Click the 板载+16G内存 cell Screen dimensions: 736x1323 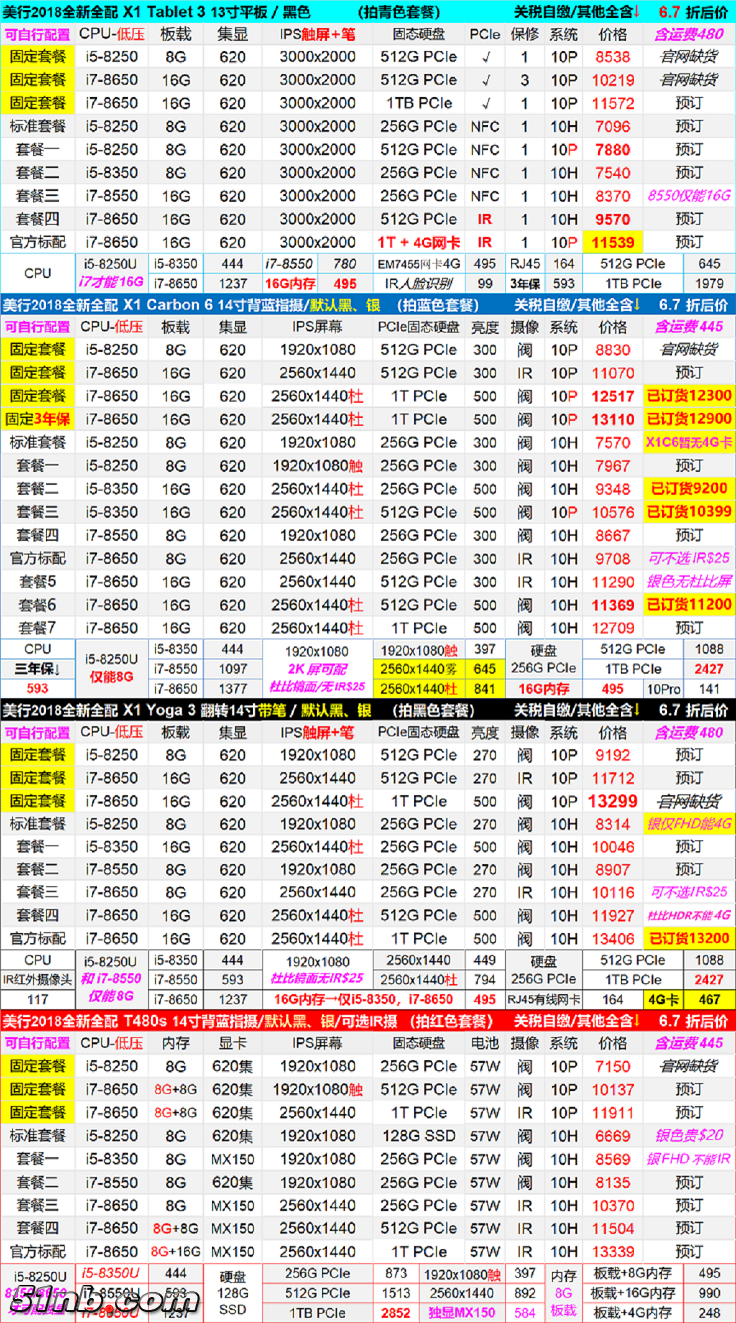tap(632, 1293)
